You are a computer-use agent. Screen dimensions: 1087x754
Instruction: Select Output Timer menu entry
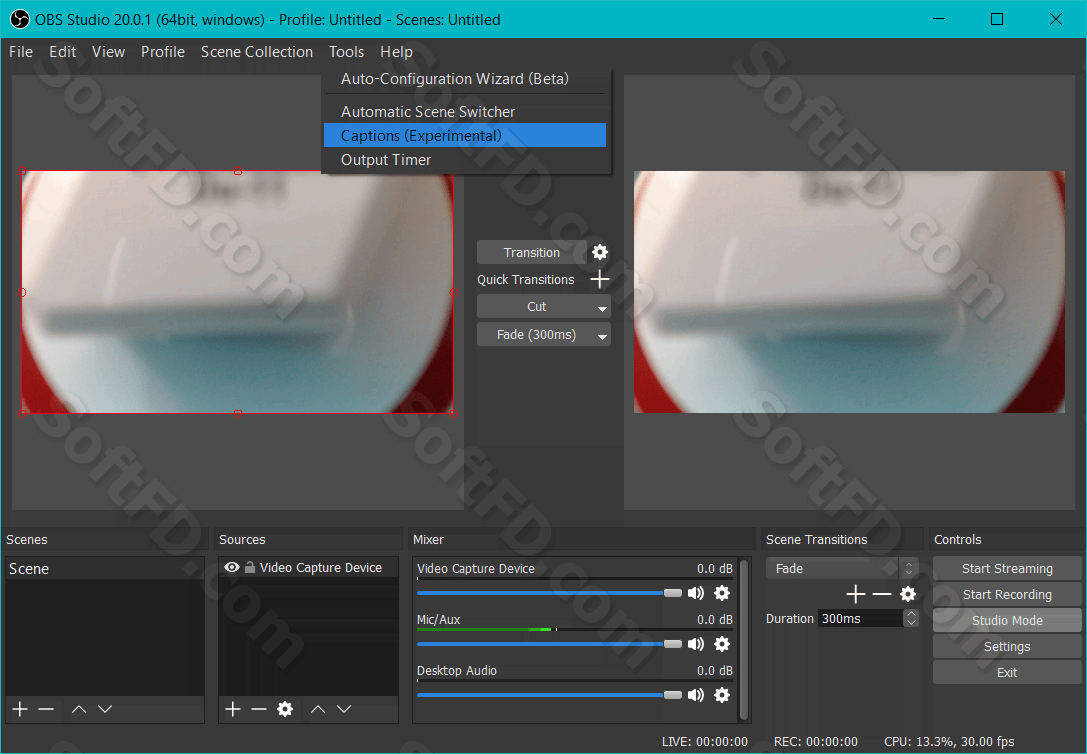click(x=465, y=159)
